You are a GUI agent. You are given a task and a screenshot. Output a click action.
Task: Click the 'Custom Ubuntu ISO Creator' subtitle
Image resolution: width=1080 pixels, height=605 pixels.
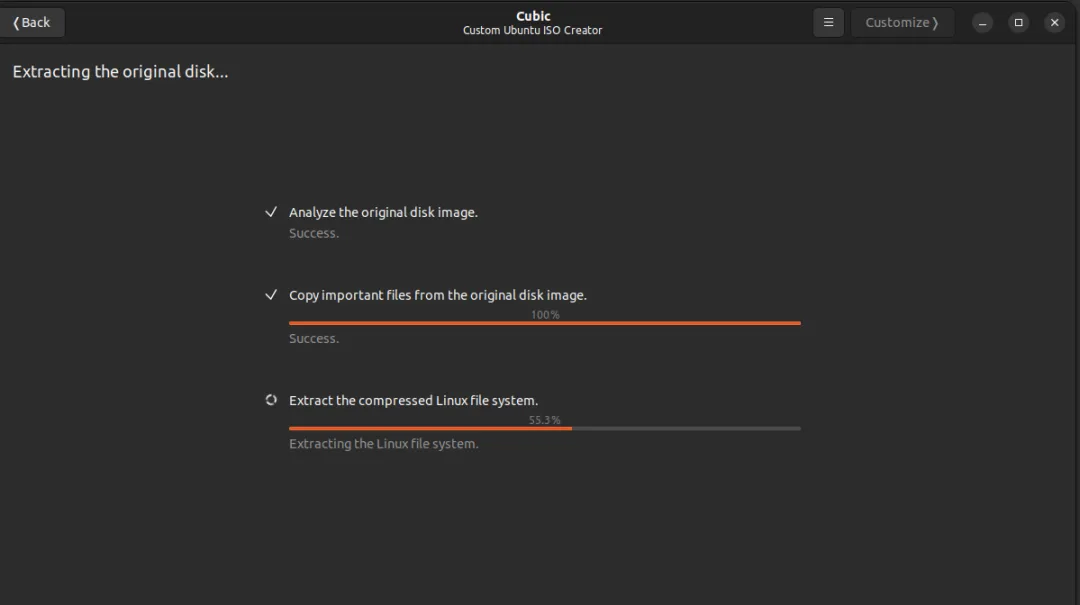pos(532,30)
